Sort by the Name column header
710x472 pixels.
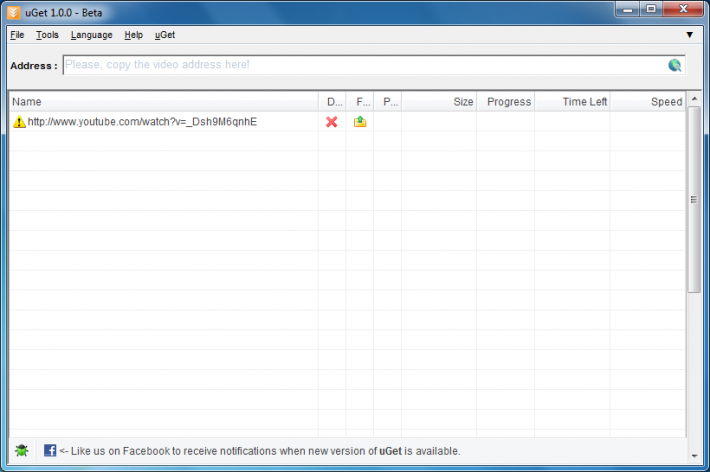pyautogui.click(x=164, y=101)
